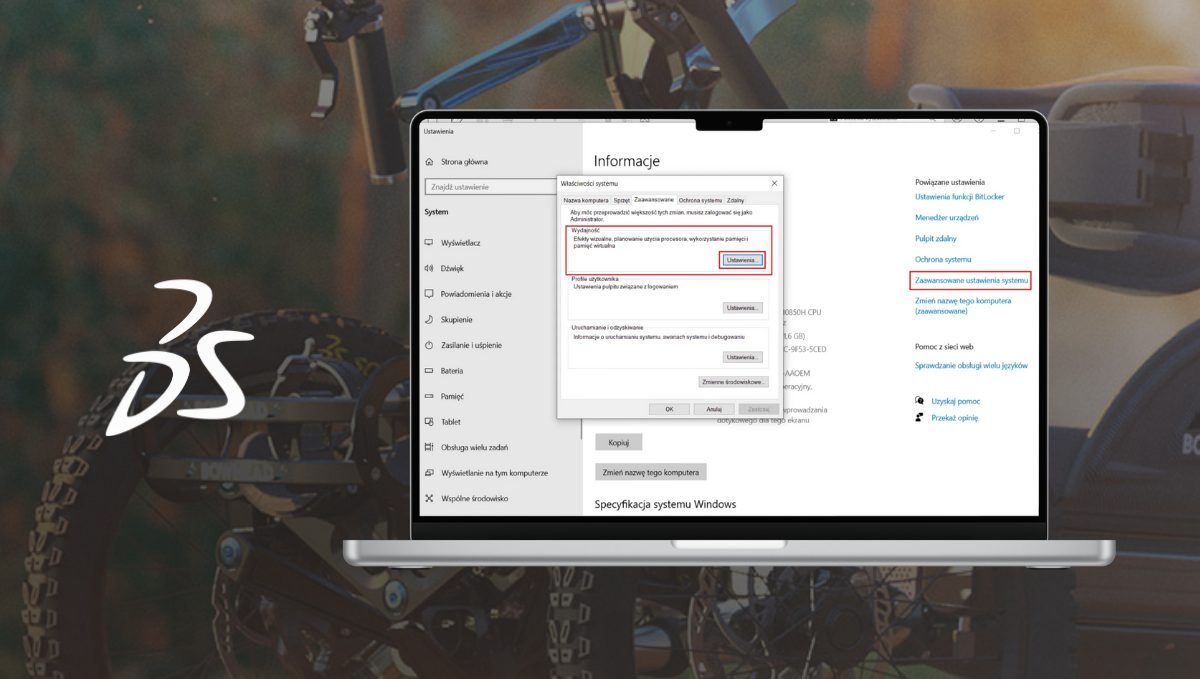
Task: Open the Strona główna home icon
Action: click(x=429, y=161)
